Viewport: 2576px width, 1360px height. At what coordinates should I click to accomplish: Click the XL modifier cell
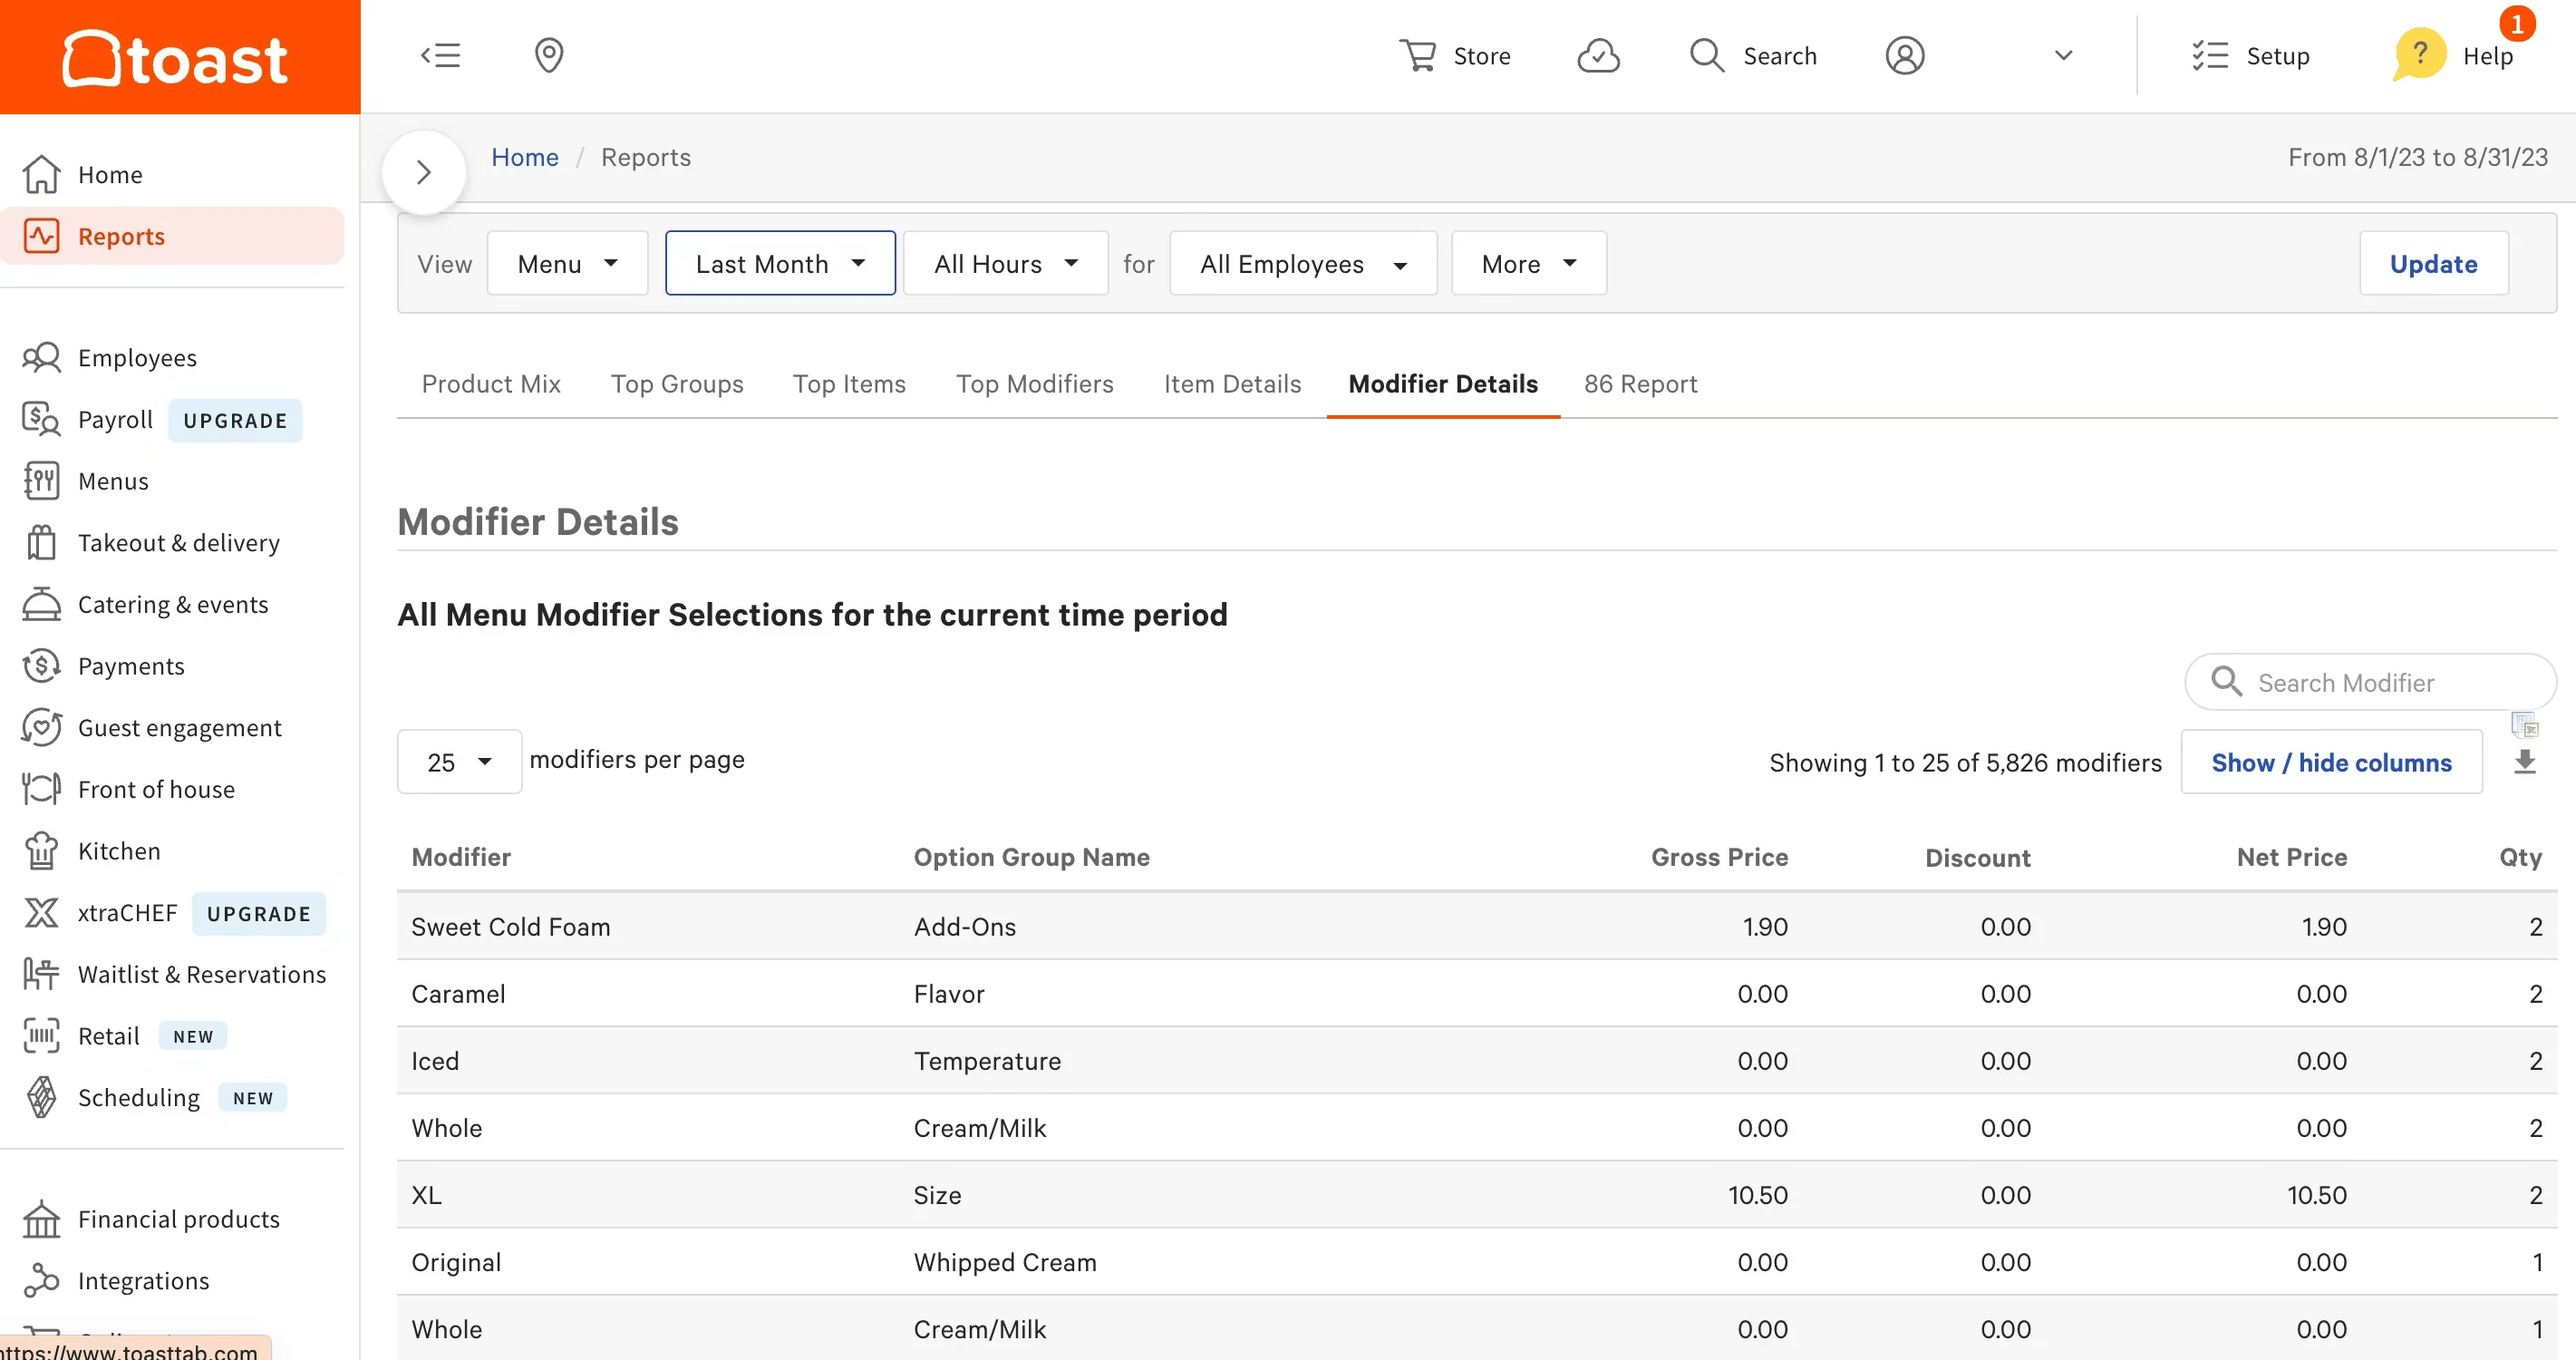coord(426,1195)
